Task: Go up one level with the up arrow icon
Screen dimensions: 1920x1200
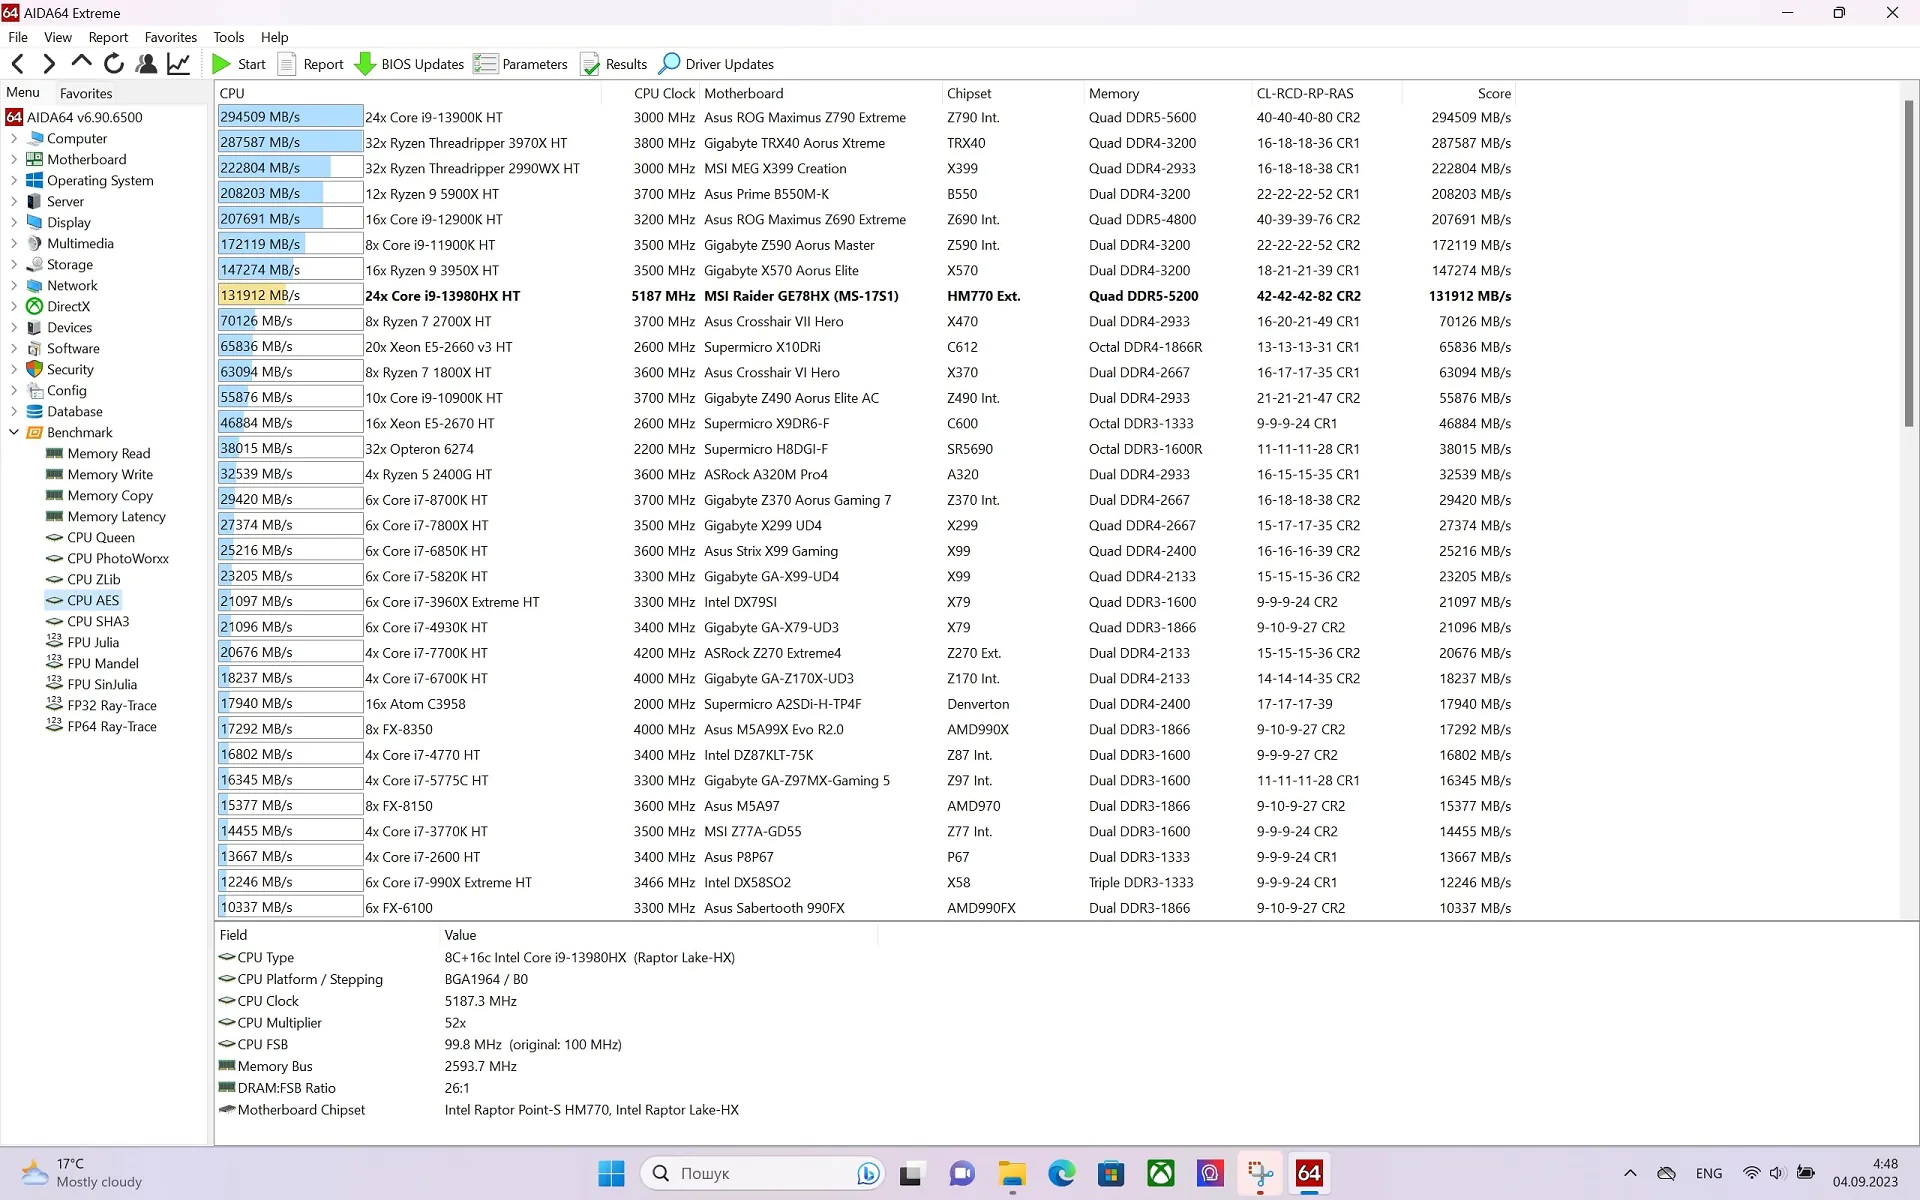Action: tap(81, 64)
